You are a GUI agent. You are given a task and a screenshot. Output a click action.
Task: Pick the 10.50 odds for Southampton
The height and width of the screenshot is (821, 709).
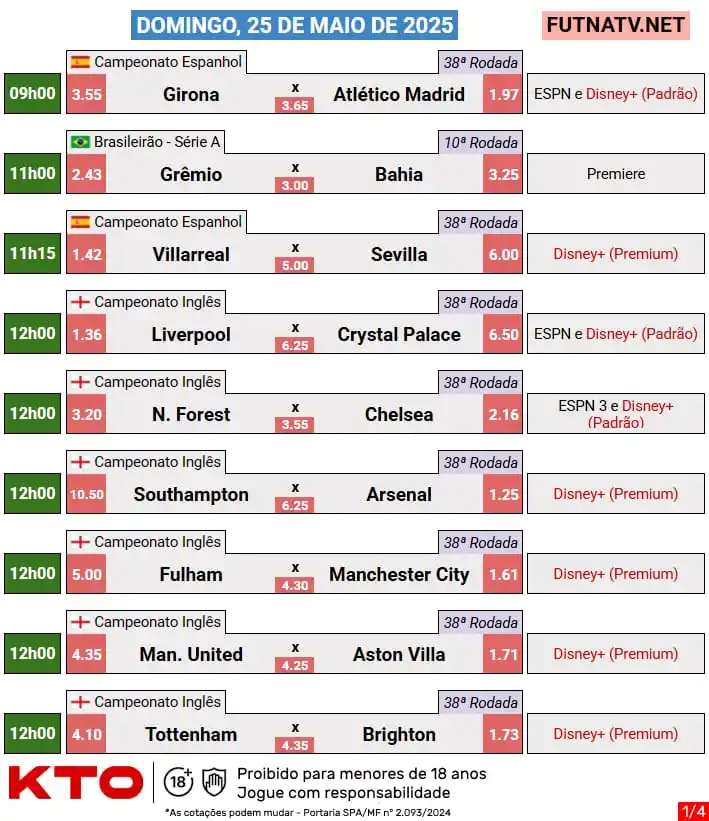pyautogui.click(x=86, y=494)
